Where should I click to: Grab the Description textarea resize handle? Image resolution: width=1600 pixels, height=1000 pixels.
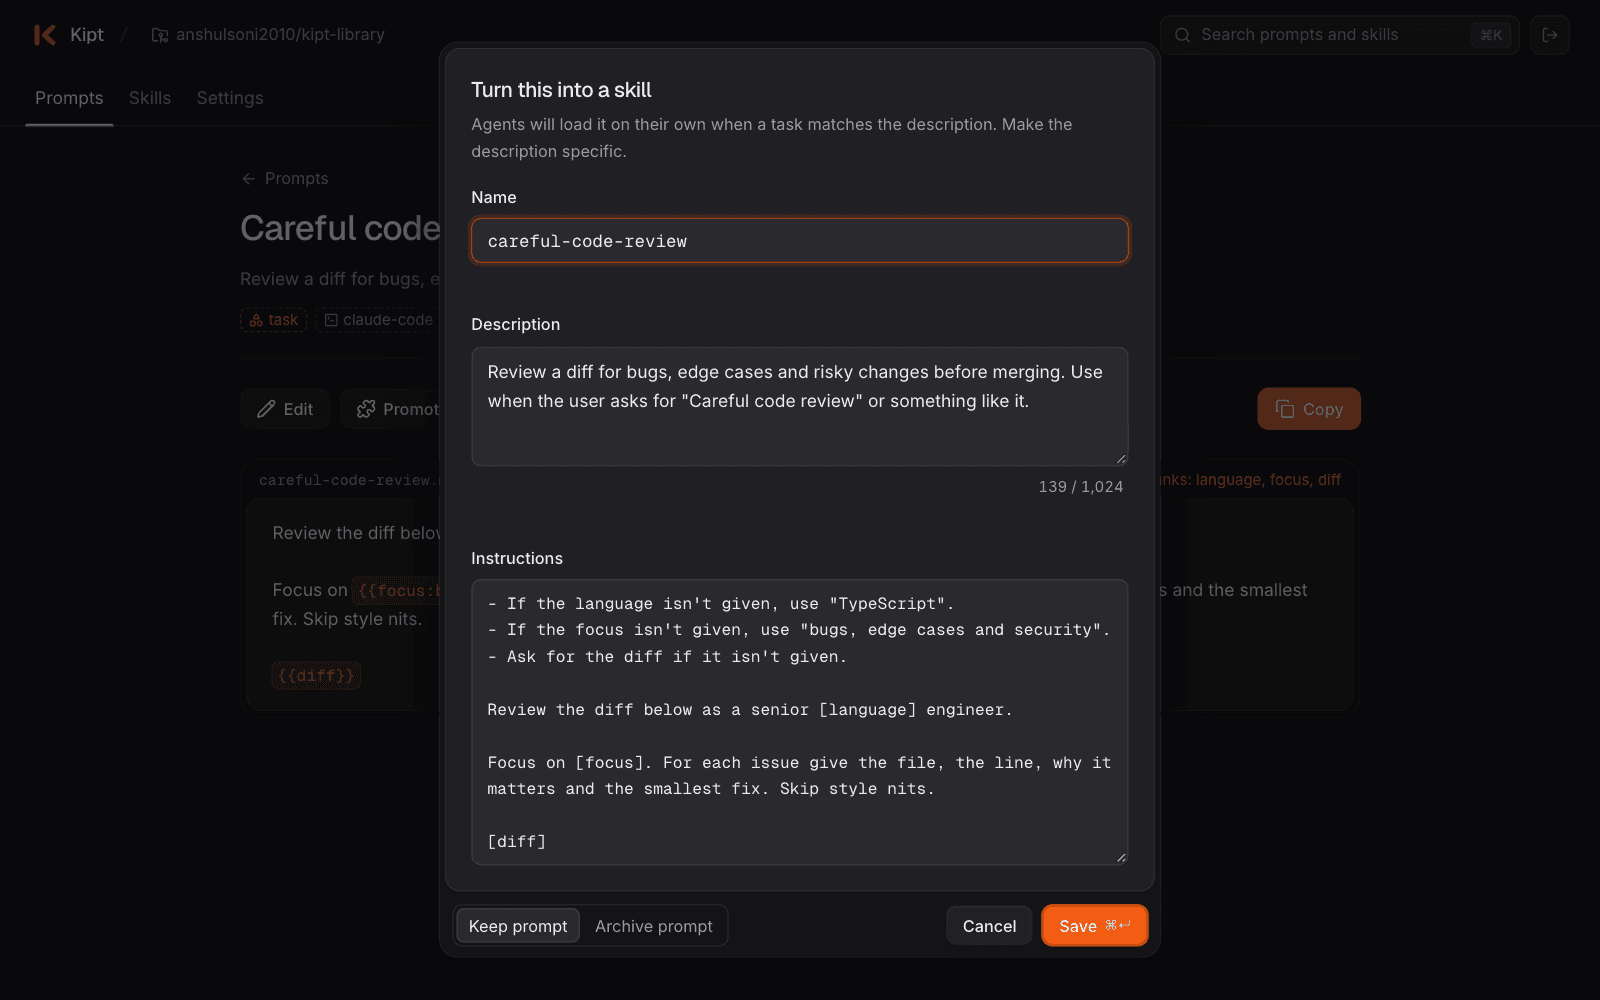tap(1121, 459)
